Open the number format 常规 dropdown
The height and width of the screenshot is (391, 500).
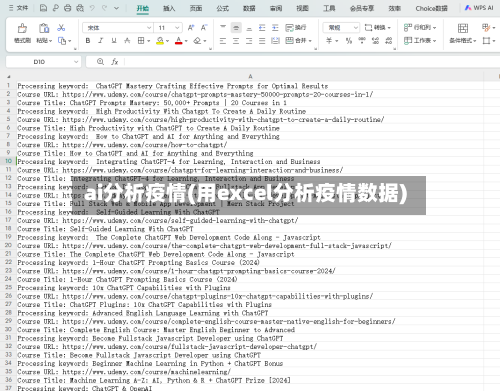tap(356, 28)
